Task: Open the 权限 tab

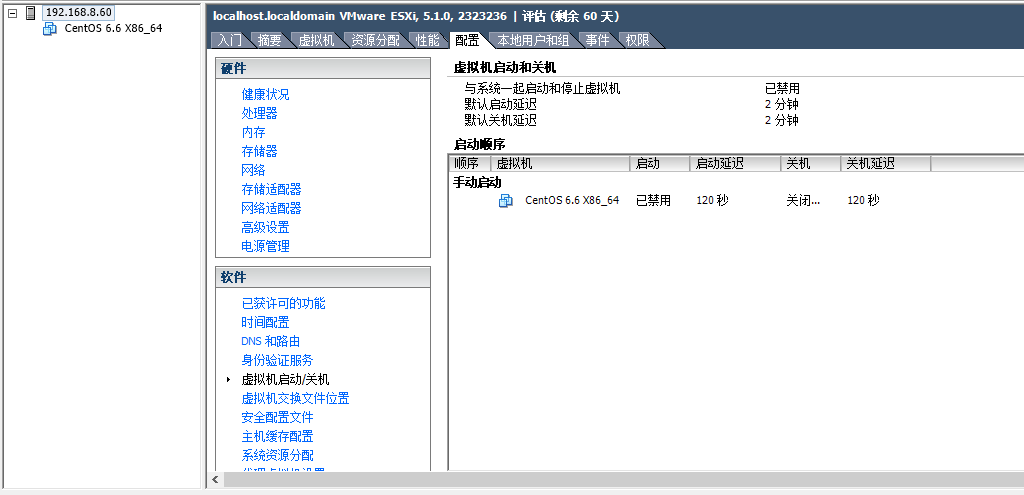Action: tap(637, 40)
